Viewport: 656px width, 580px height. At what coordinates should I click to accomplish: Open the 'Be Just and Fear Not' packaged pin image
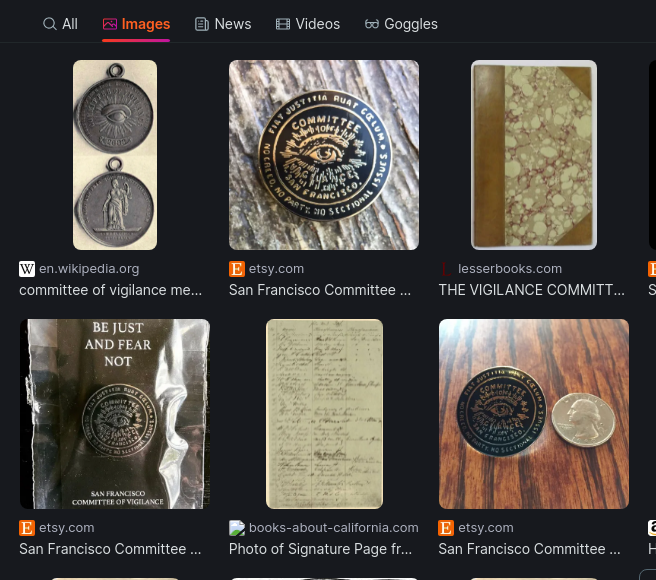pyautogui.click(x=115, y=414)
